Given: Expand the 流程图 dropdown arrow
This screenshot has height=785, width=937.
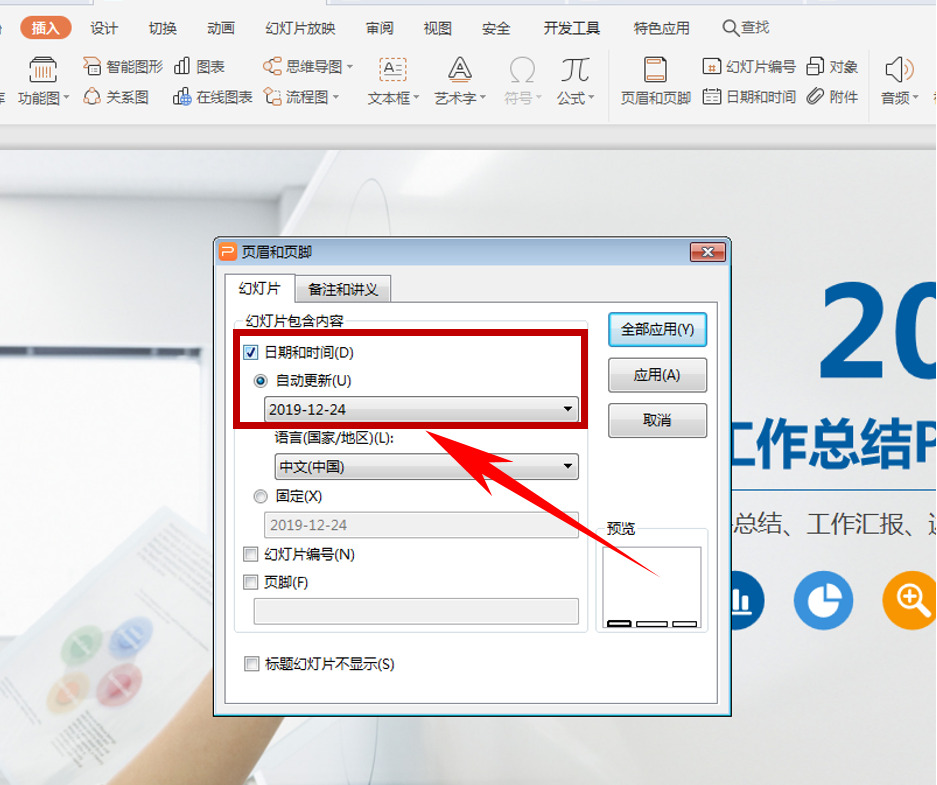Looking at the screenshot, I should (336, 97).
